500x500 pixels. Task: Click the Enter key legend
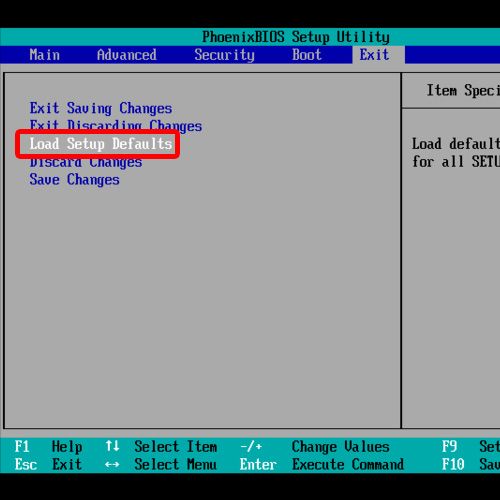(x=258, y=465)
